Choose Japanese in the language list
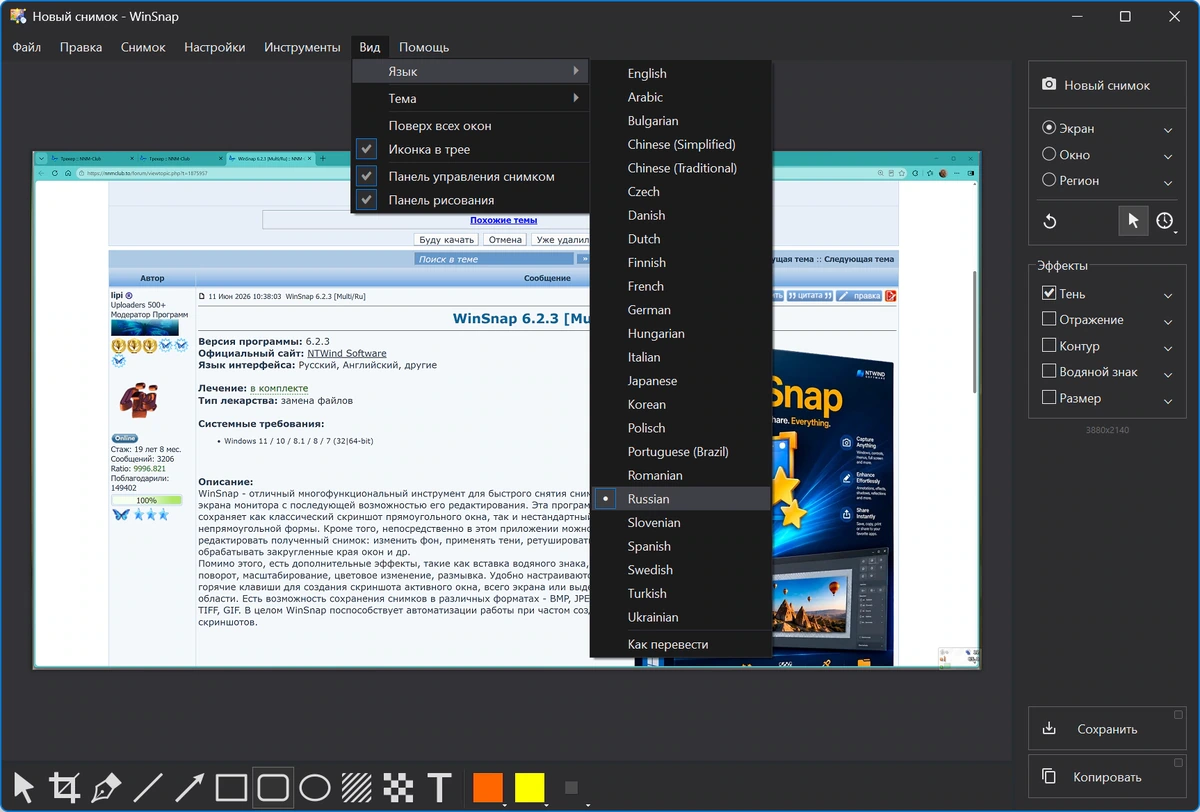Image resolution: width=1200 pixels, height=812 pixels. pos(681,381)
